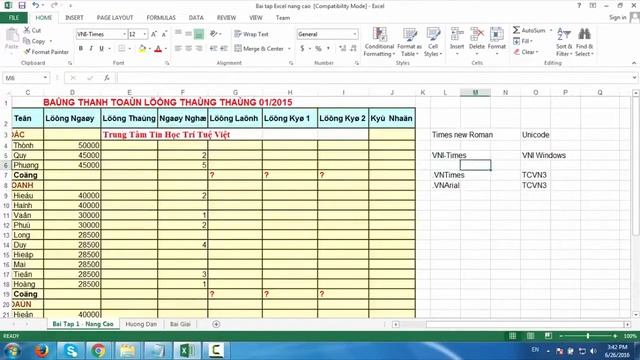
Task: Open the font size dropdown
Action: tap(144, 34)
